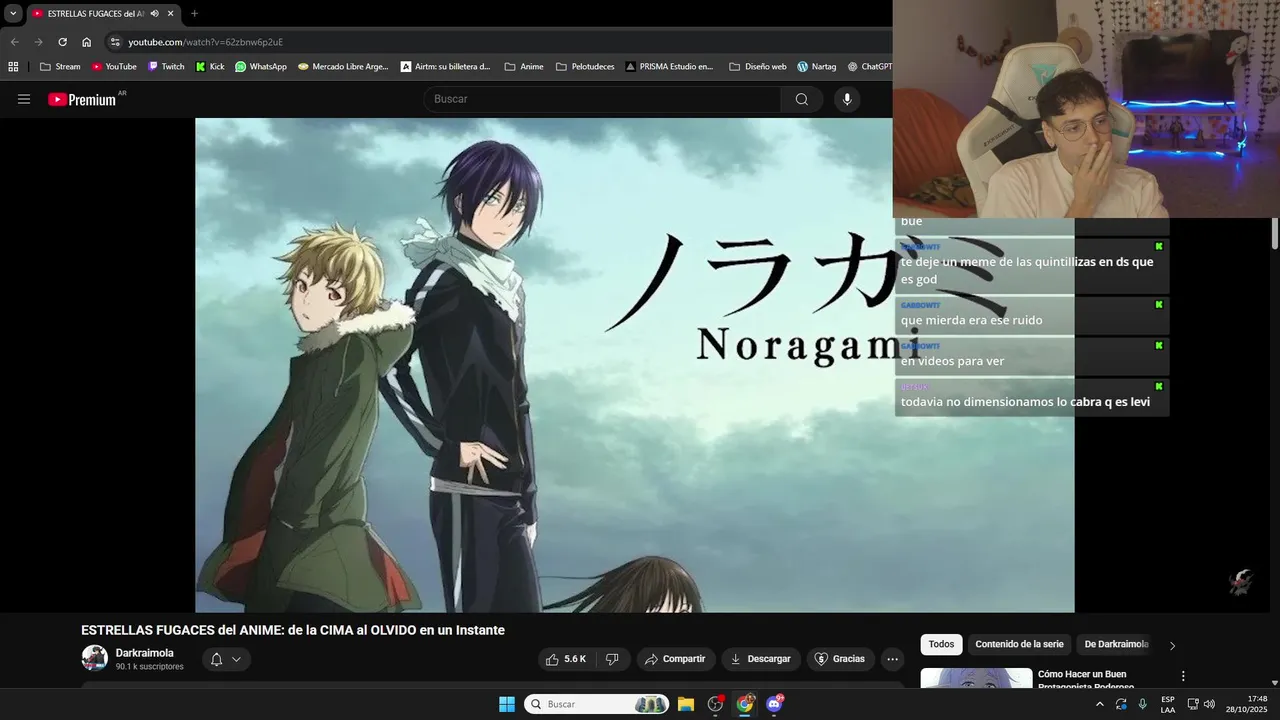Viewport: 1280px width, 720px height.
Task: Open clock and date 17:48 panel
Action: [x=1247, y=704]
